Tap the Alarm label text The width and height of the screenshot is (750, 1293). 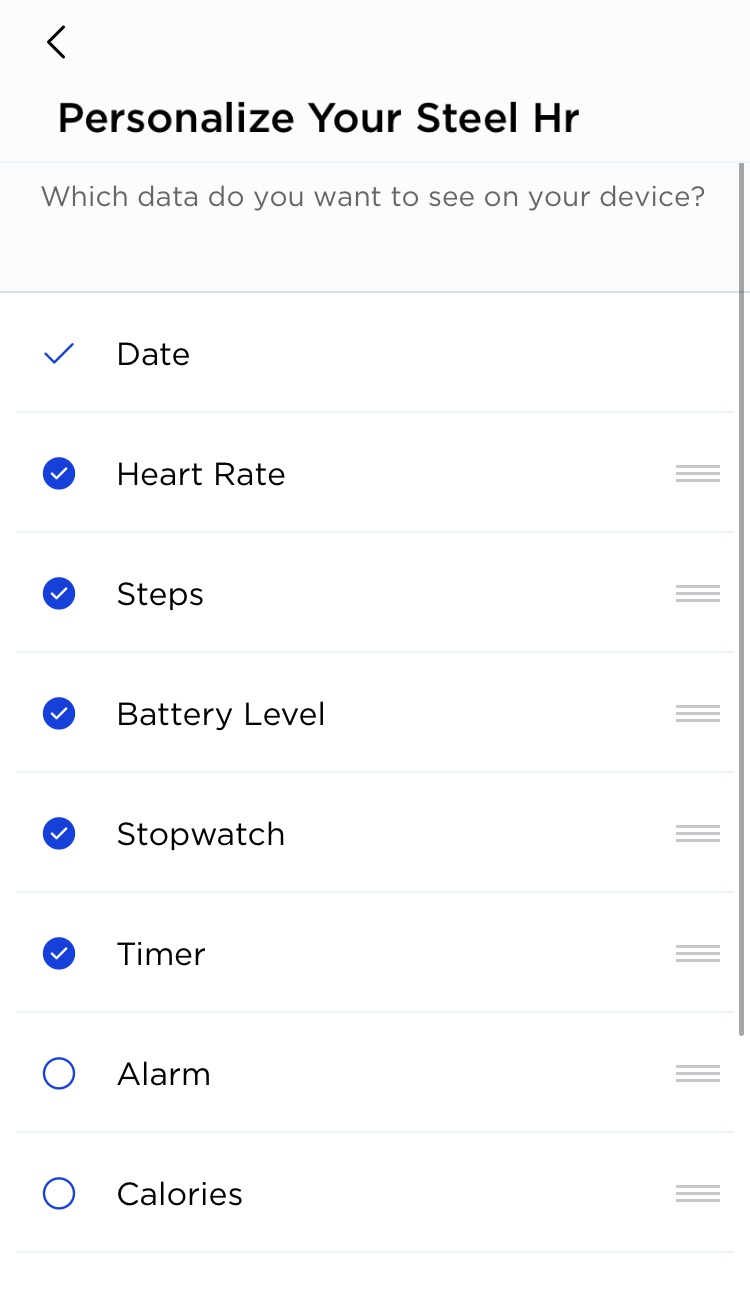pos(164,1074)
